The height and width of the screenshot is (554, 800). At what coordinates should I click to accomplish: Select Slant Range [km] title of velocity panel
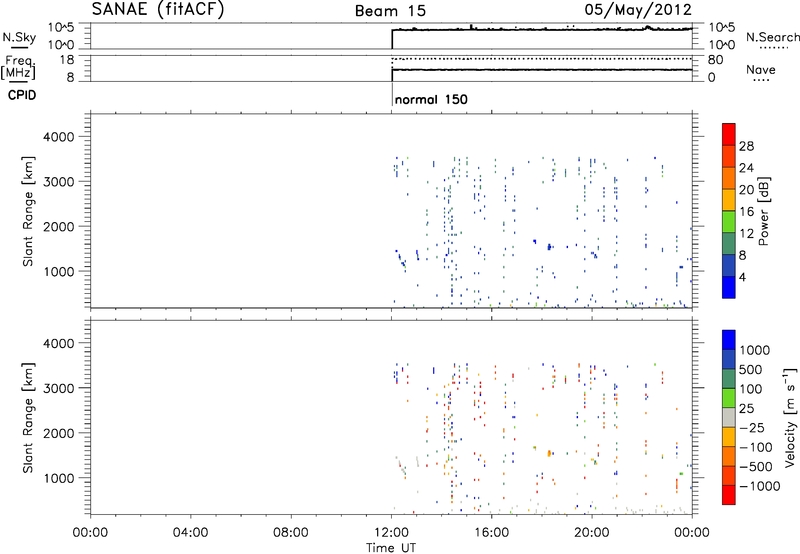[x=28, y=418]
